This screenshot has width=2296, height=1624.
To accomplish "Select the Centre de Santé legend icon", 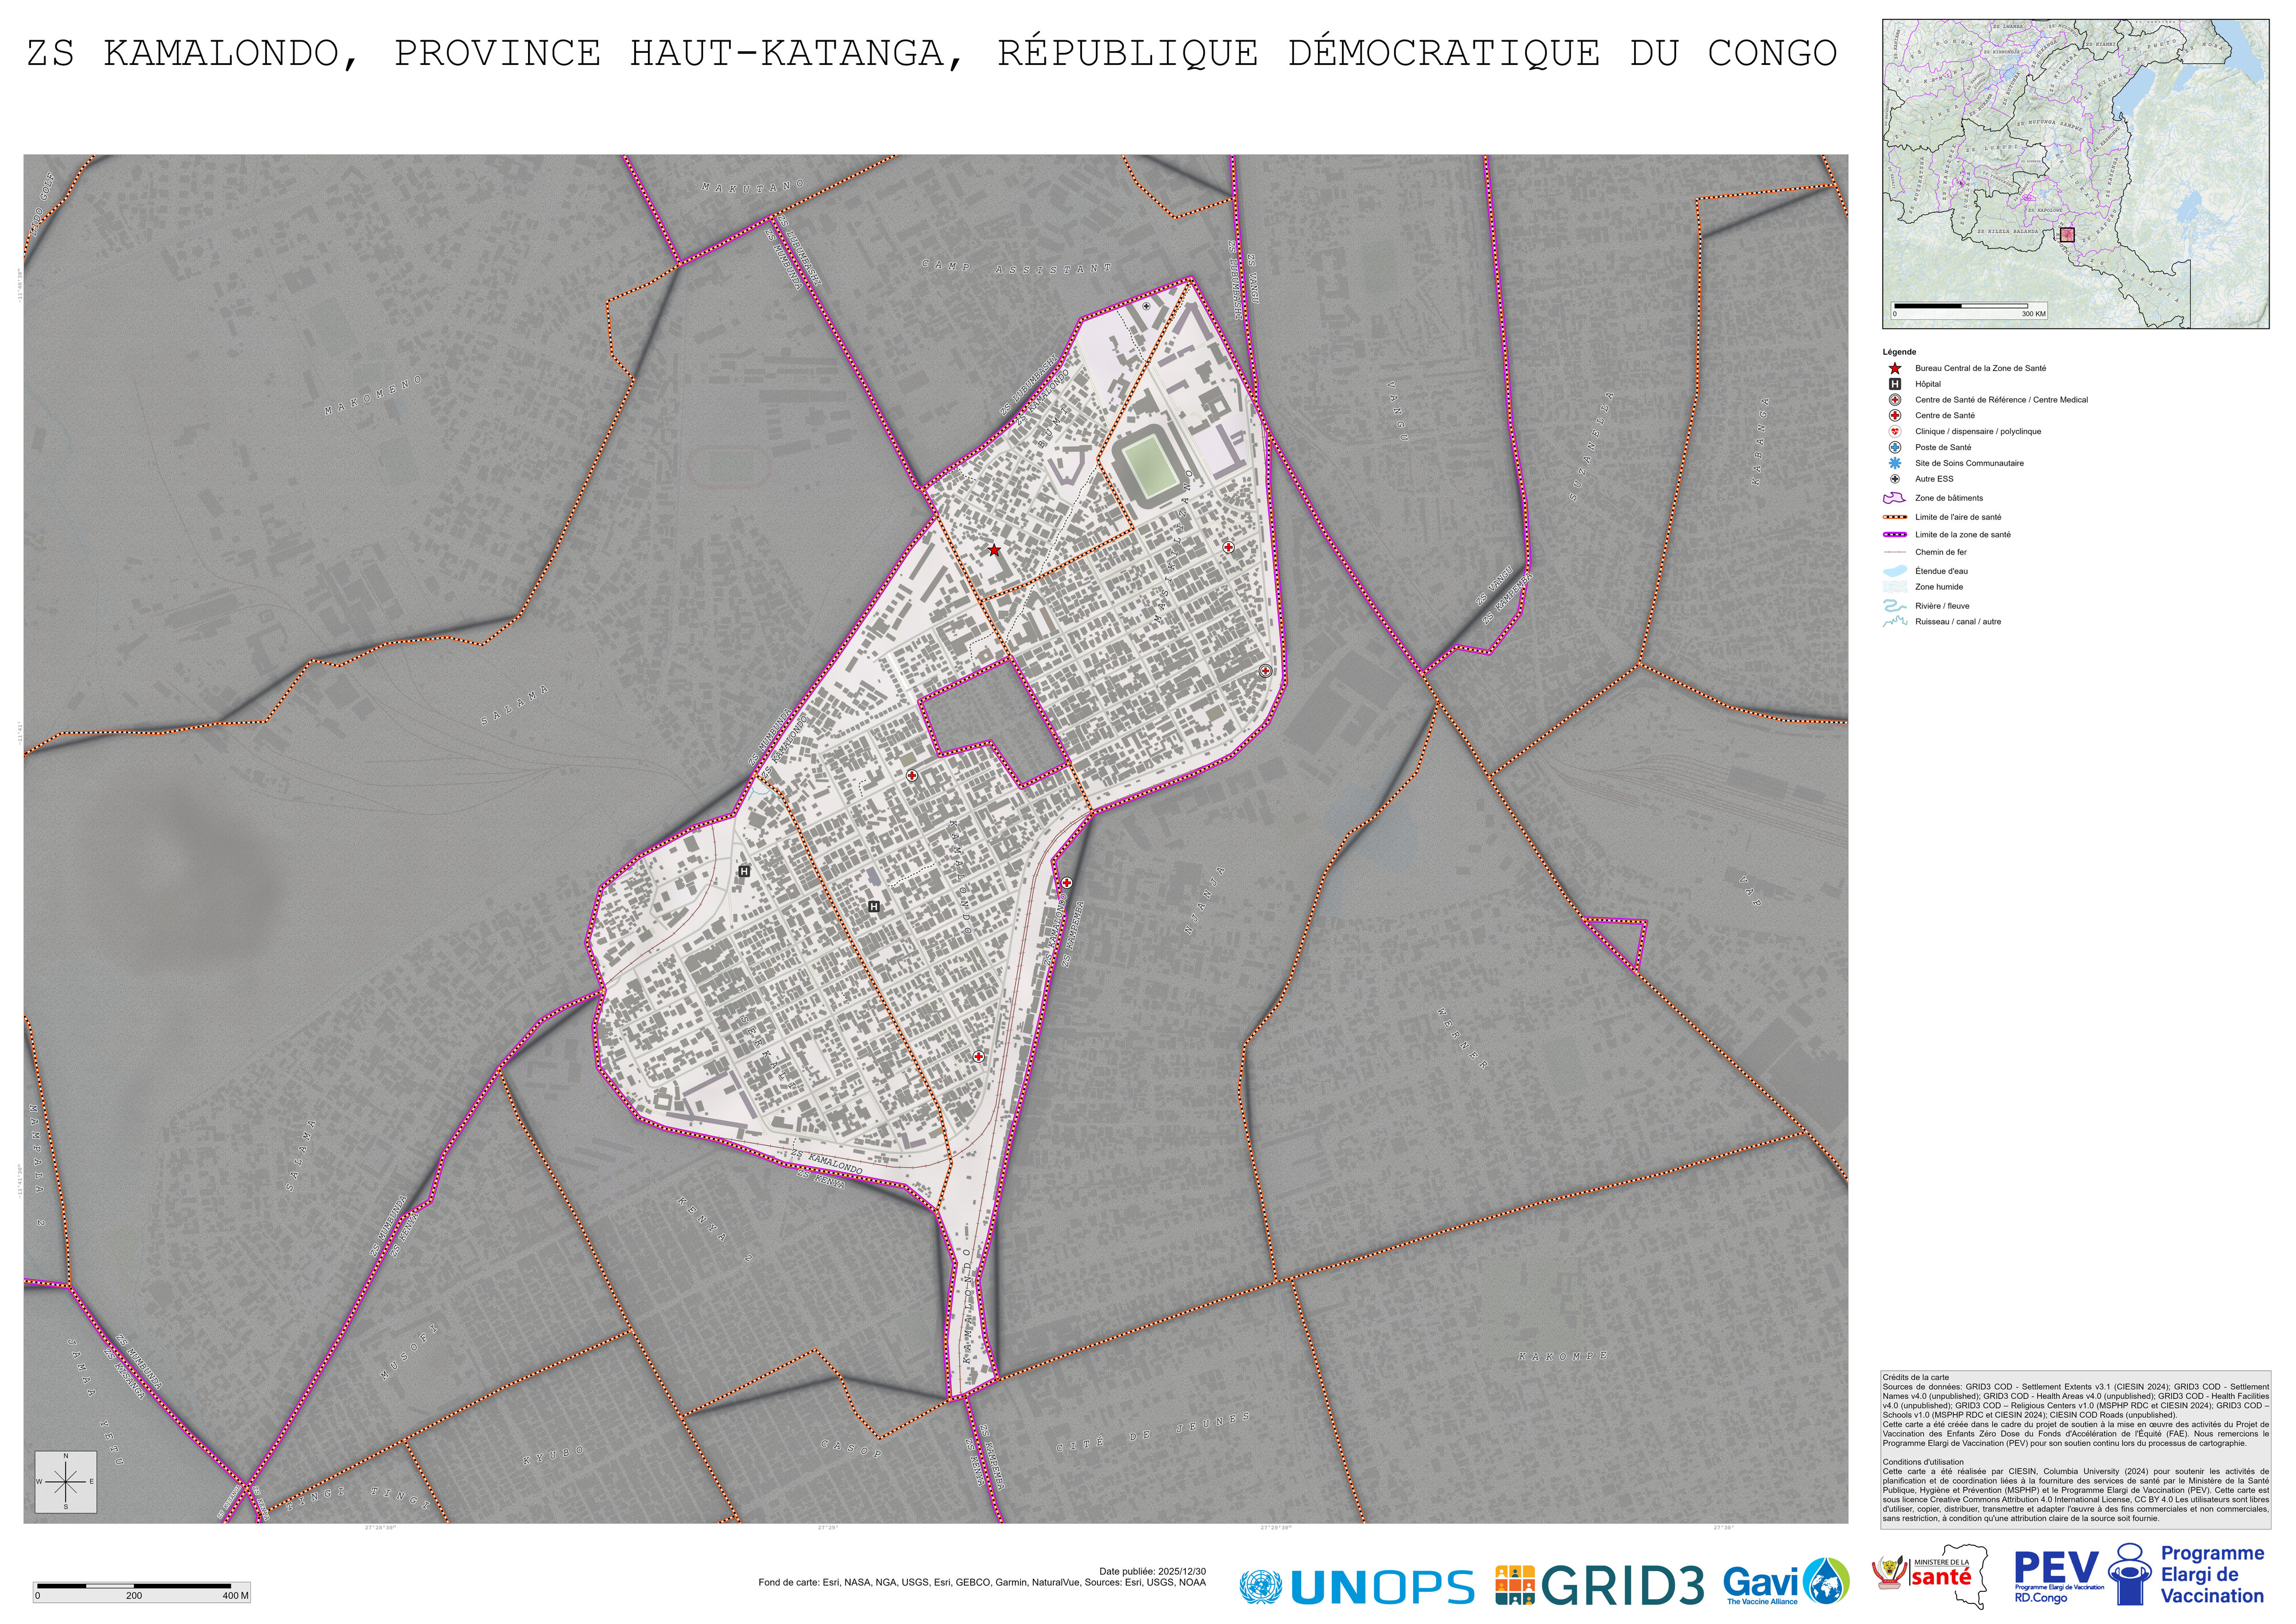I will 1894,416.
